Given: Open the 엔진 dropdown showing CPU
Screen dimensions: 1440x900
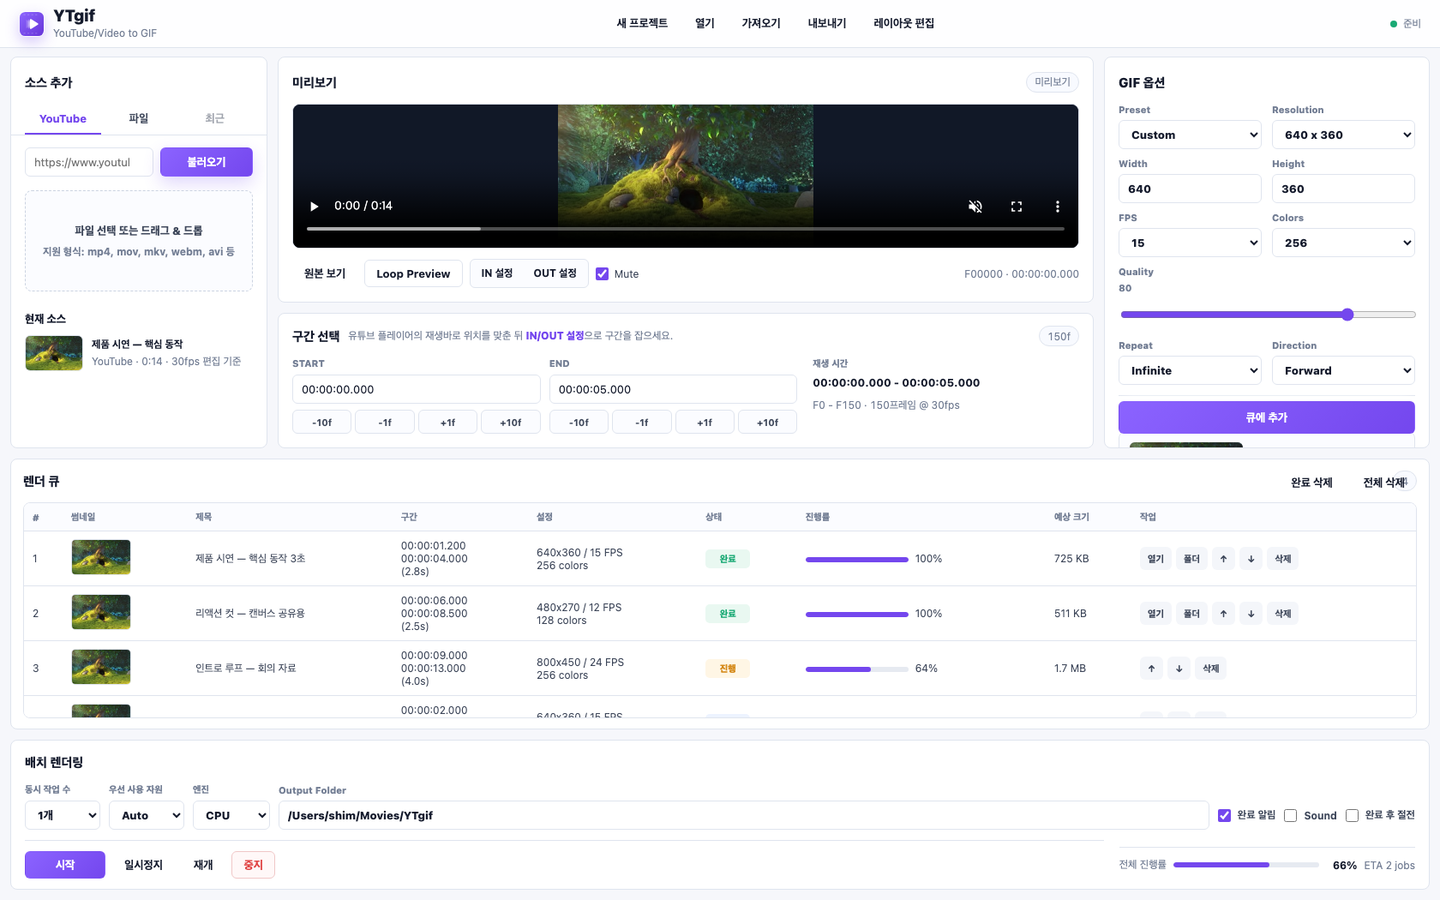Looking at the screenshot, I should pos(231,815).
